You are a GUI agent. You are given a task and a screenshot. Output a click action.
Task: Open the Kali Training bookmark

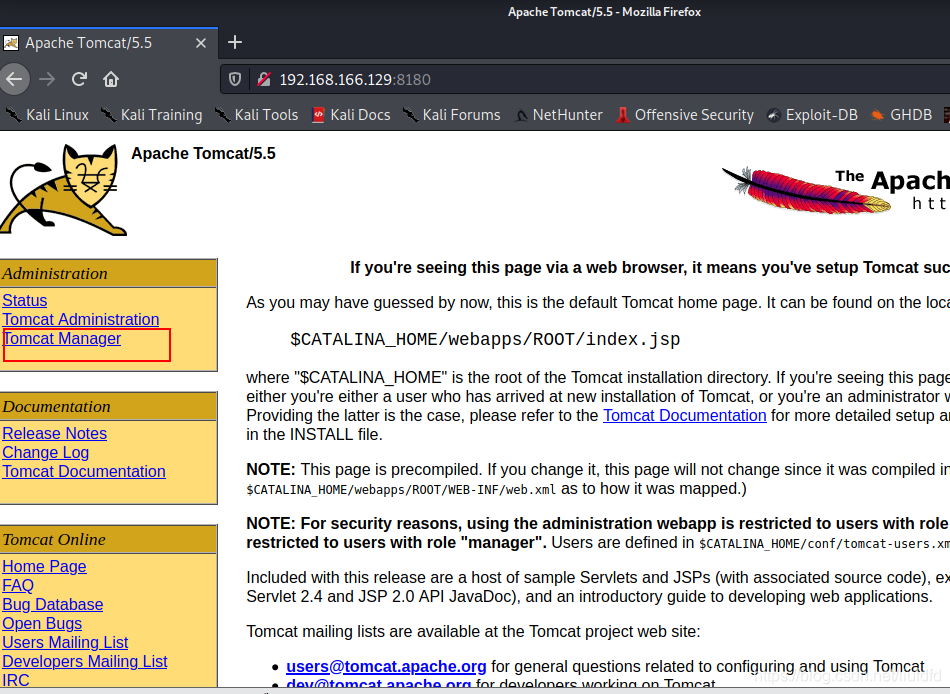(x=151, y=115)
